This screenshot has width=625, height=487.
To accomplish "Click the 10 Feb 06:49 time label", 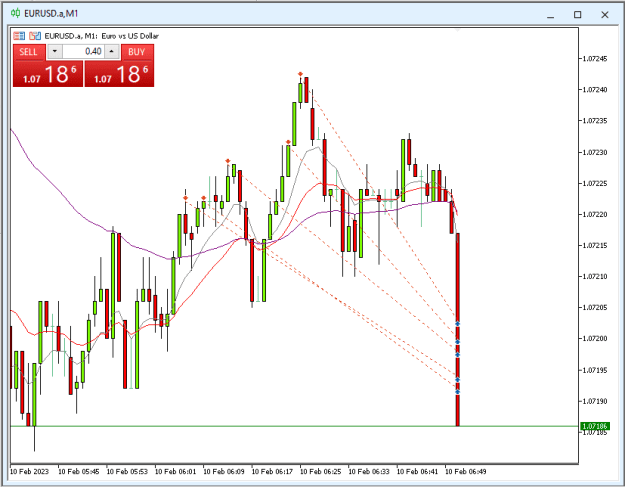I will tap(466, 471).
